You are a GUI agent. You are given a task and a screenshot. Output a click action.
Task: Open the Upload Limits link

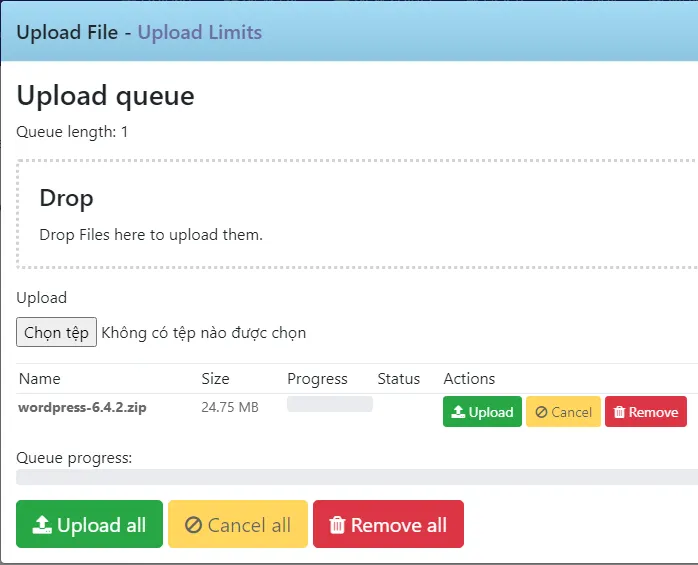pyautogui.click(x=200, y=32)
